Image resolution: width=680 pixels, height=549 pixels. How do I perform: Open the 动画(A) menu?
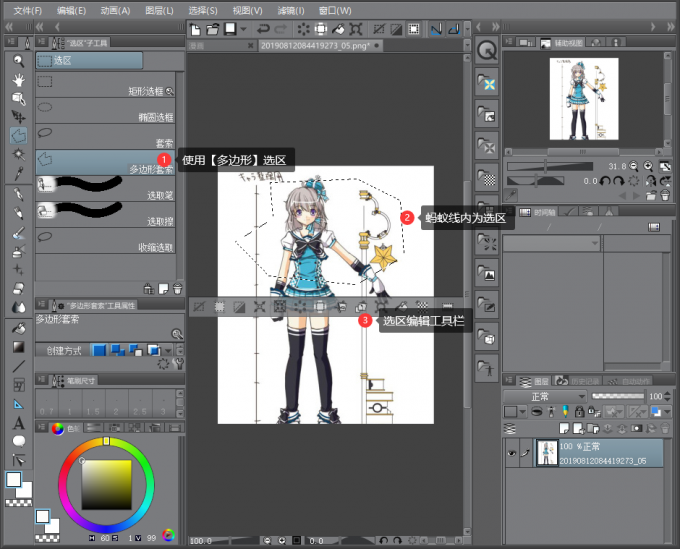[115, 10]
